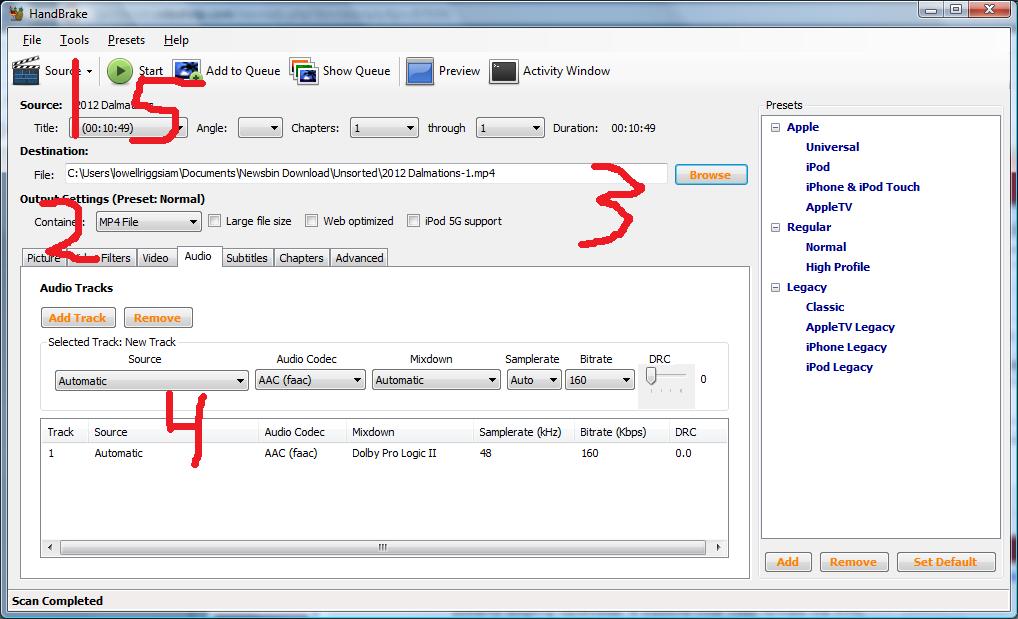This screenshot has height=619, width=1018.
Task: Open the Activity Window icon
Action: pos(504,71)
